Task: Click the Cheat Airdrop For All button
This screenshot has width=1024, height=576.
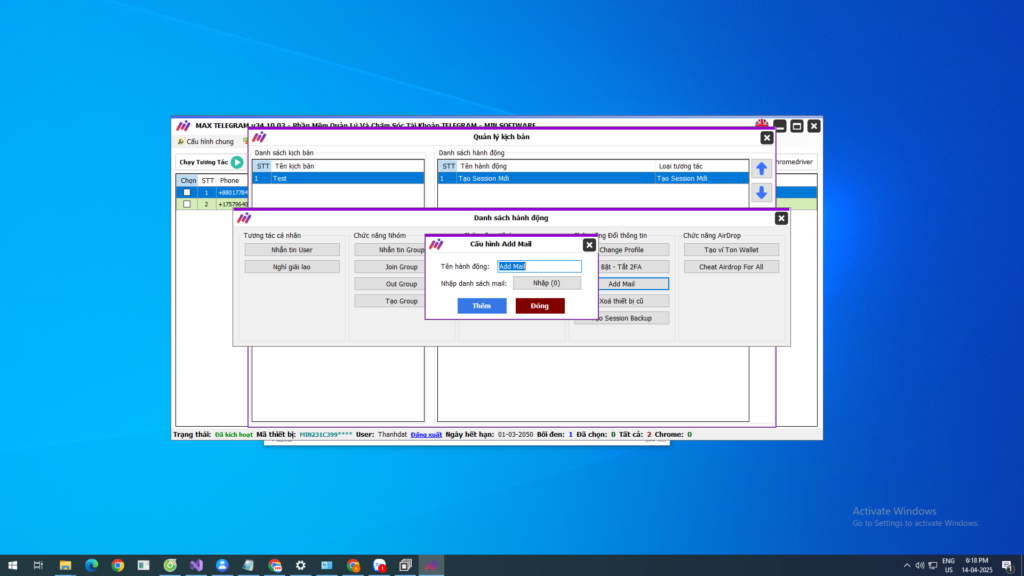Action: (731, 267)
